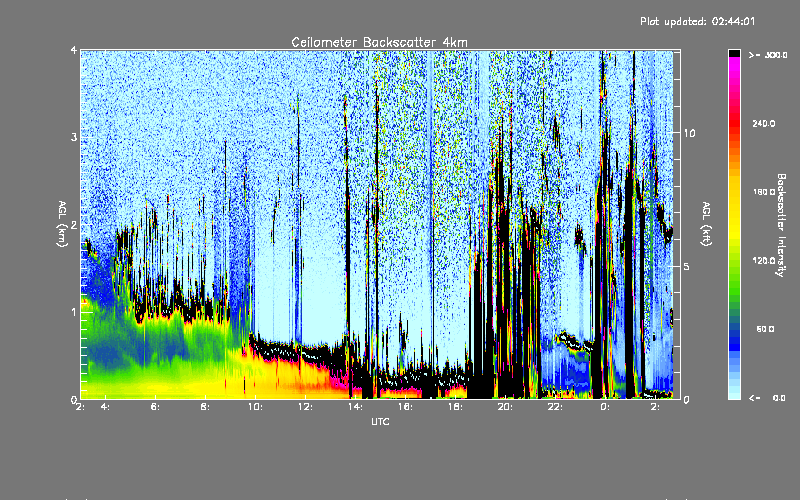Click the 'Backscatter Intensity' colorbar label
800x500 pixels.
click(x=781, y=225)
